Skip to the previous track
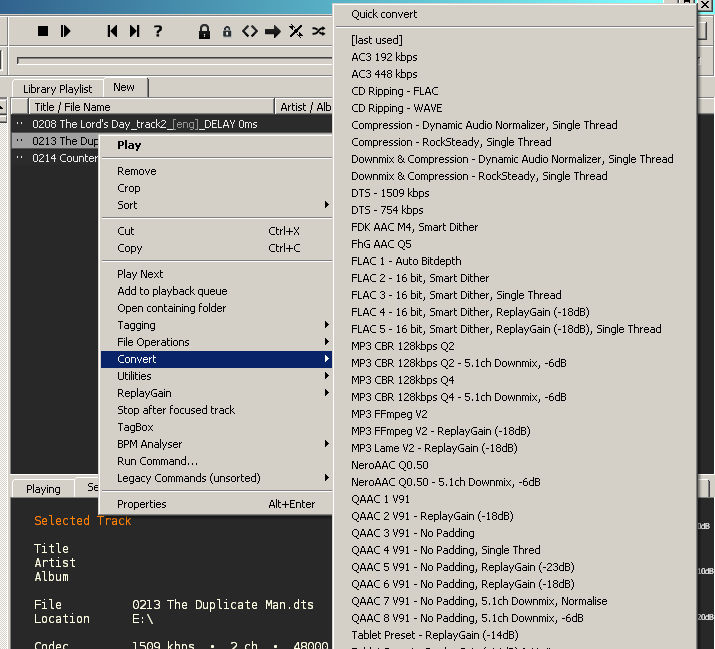Screen dimensions: 715x649 [112, 31]
